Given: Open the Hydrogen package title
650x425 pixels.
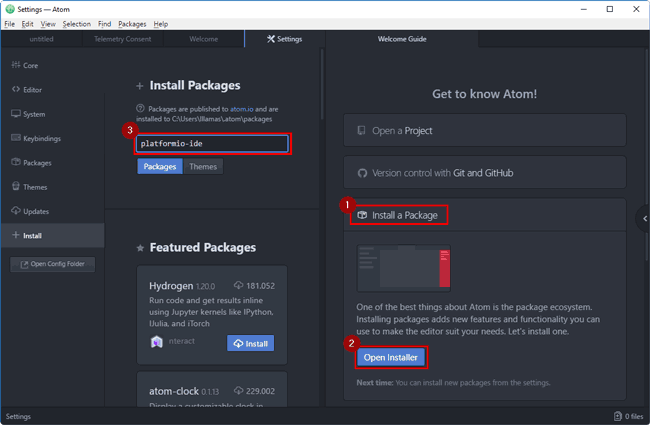Looking at the screenshot, I should [x=171, y=286].
